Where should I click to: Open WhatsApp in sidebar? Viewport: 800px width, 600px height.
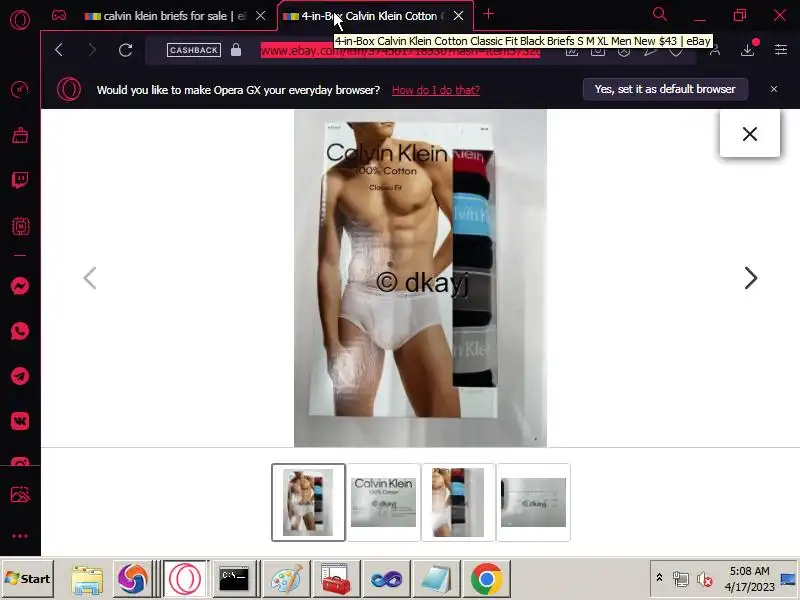[x=20, y=331]
